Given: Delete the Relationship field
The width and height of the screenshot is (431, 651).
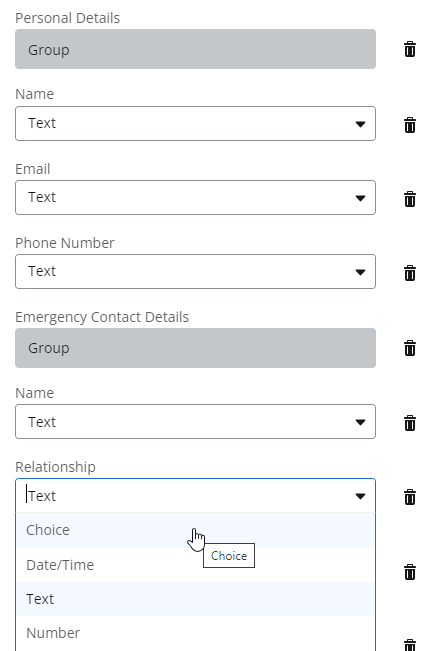Looking at the screenshot, I should [409, 497].
